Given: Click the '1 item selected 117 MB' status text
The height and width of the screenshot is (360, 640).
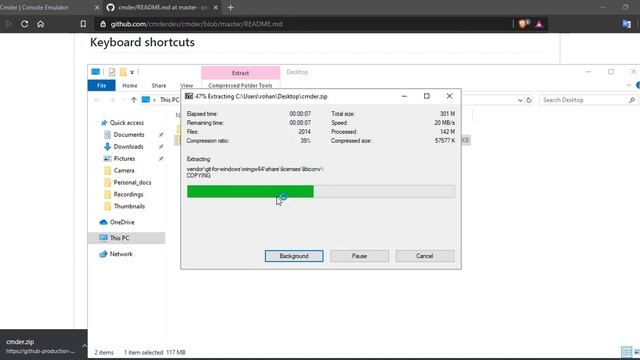Looking at the screenshot, I should click(154, 352).
